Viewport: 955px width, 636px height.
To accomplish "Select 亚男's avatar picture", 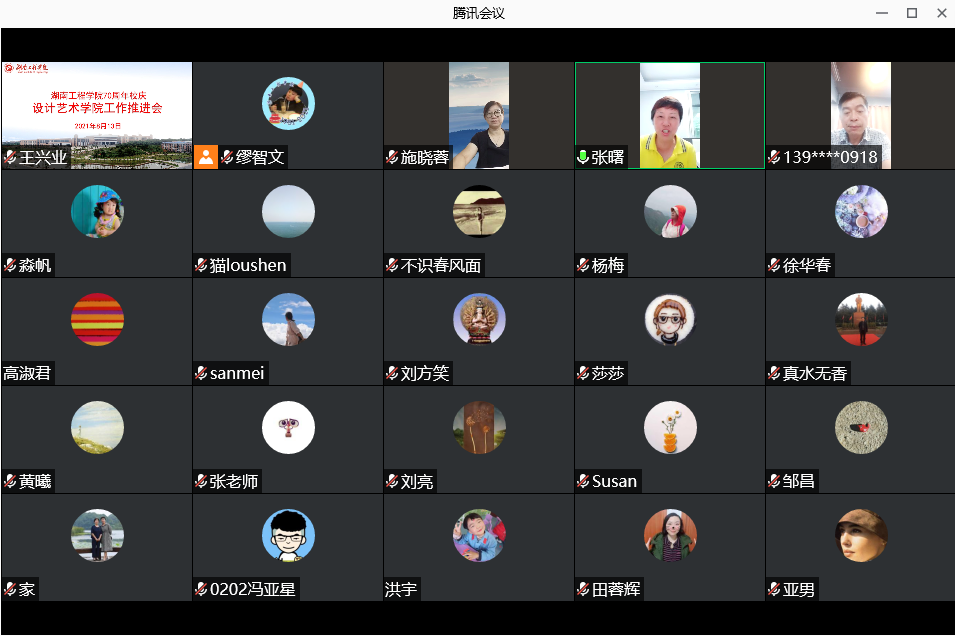I will pyautogui.click(x=861, y=535).
